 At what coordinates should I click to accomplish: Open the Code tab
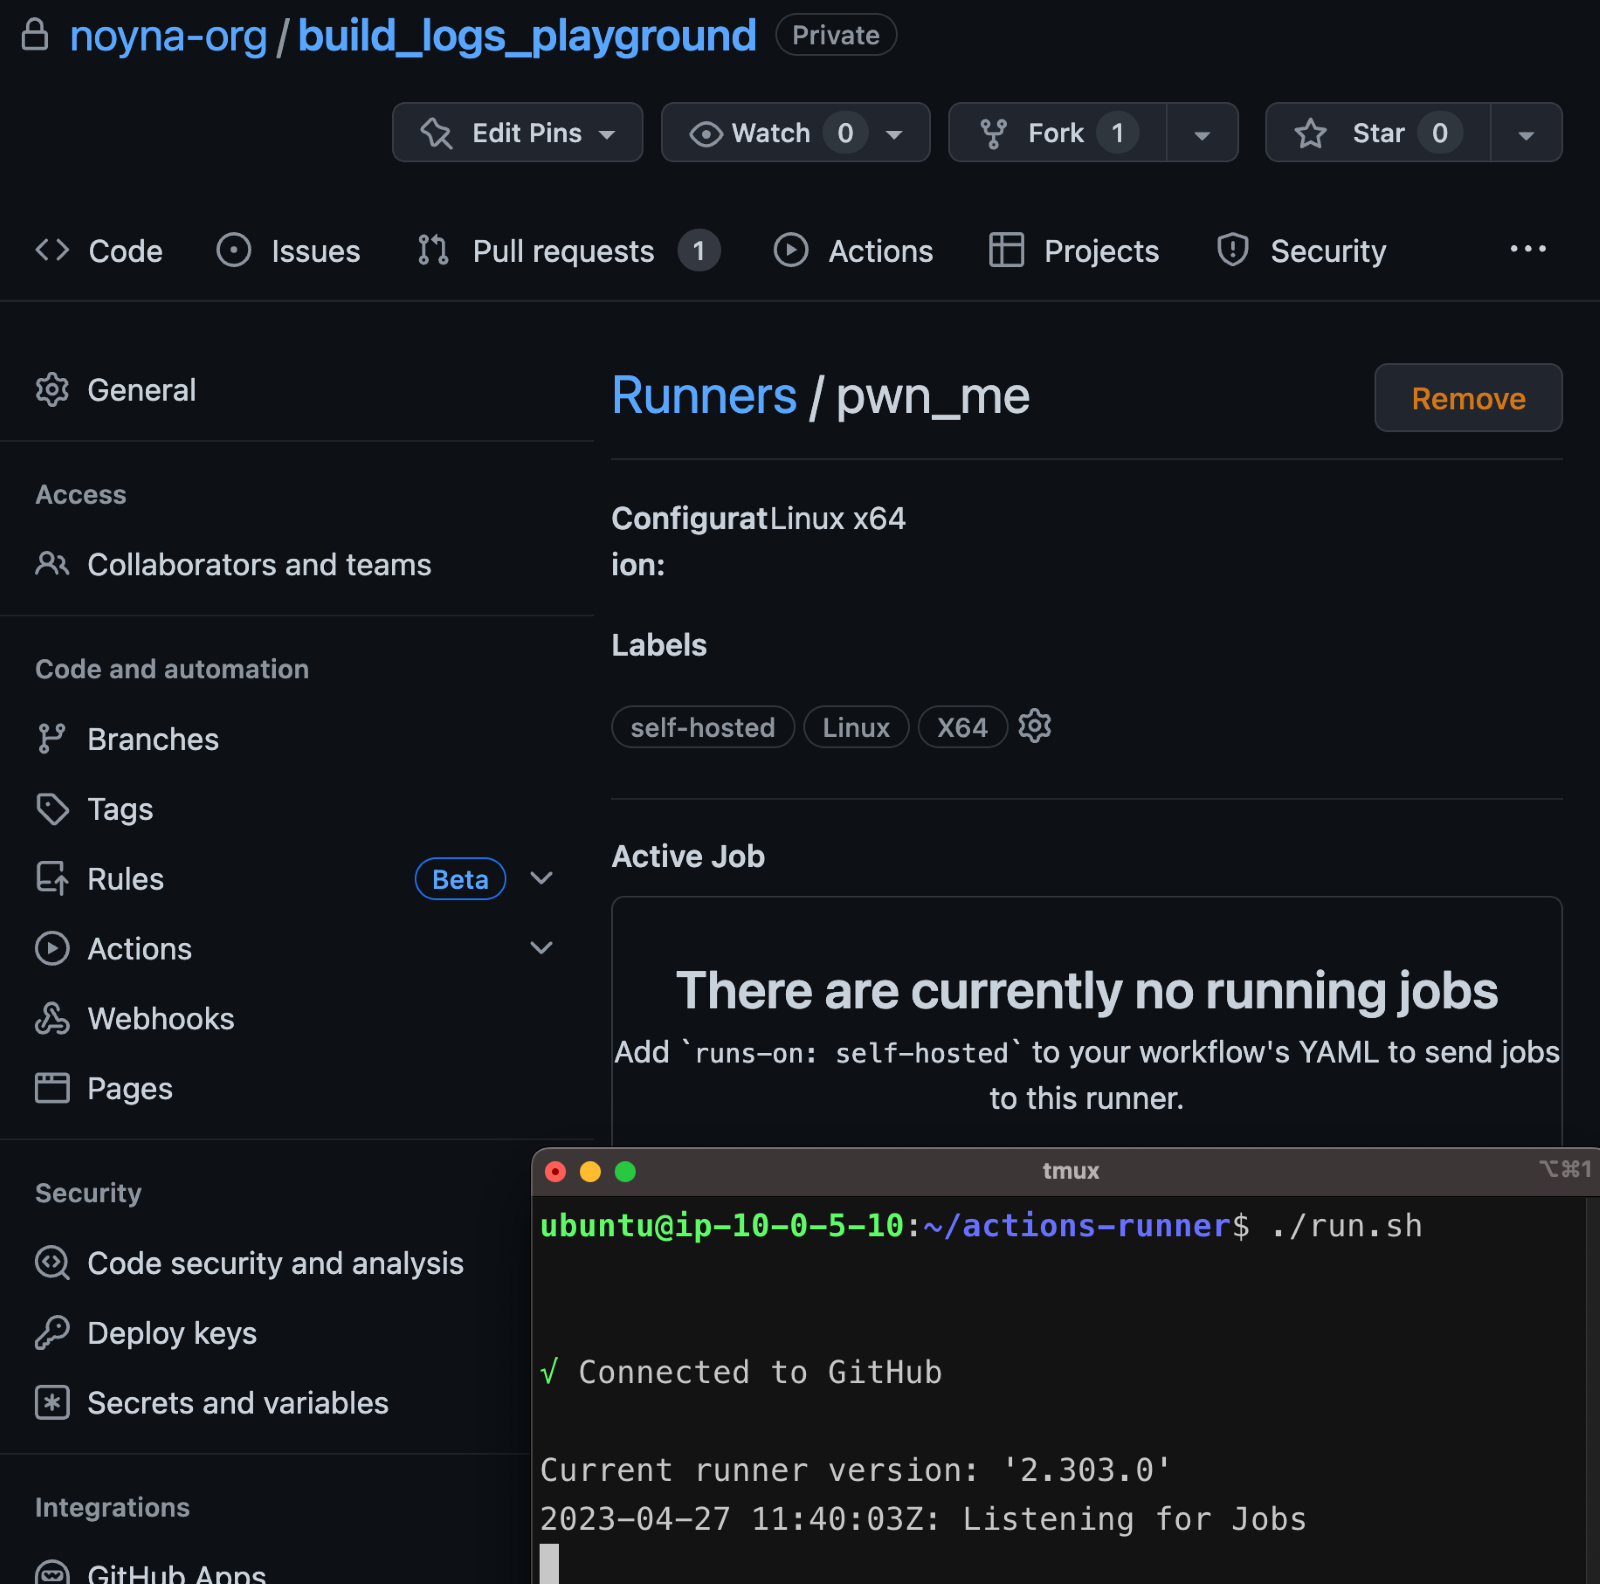point(99,250)
